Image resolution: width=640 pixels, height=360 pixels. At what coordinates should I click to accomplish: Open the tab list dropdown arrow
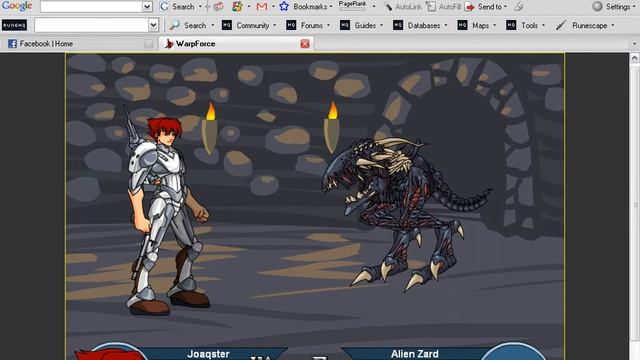point(634,44)
